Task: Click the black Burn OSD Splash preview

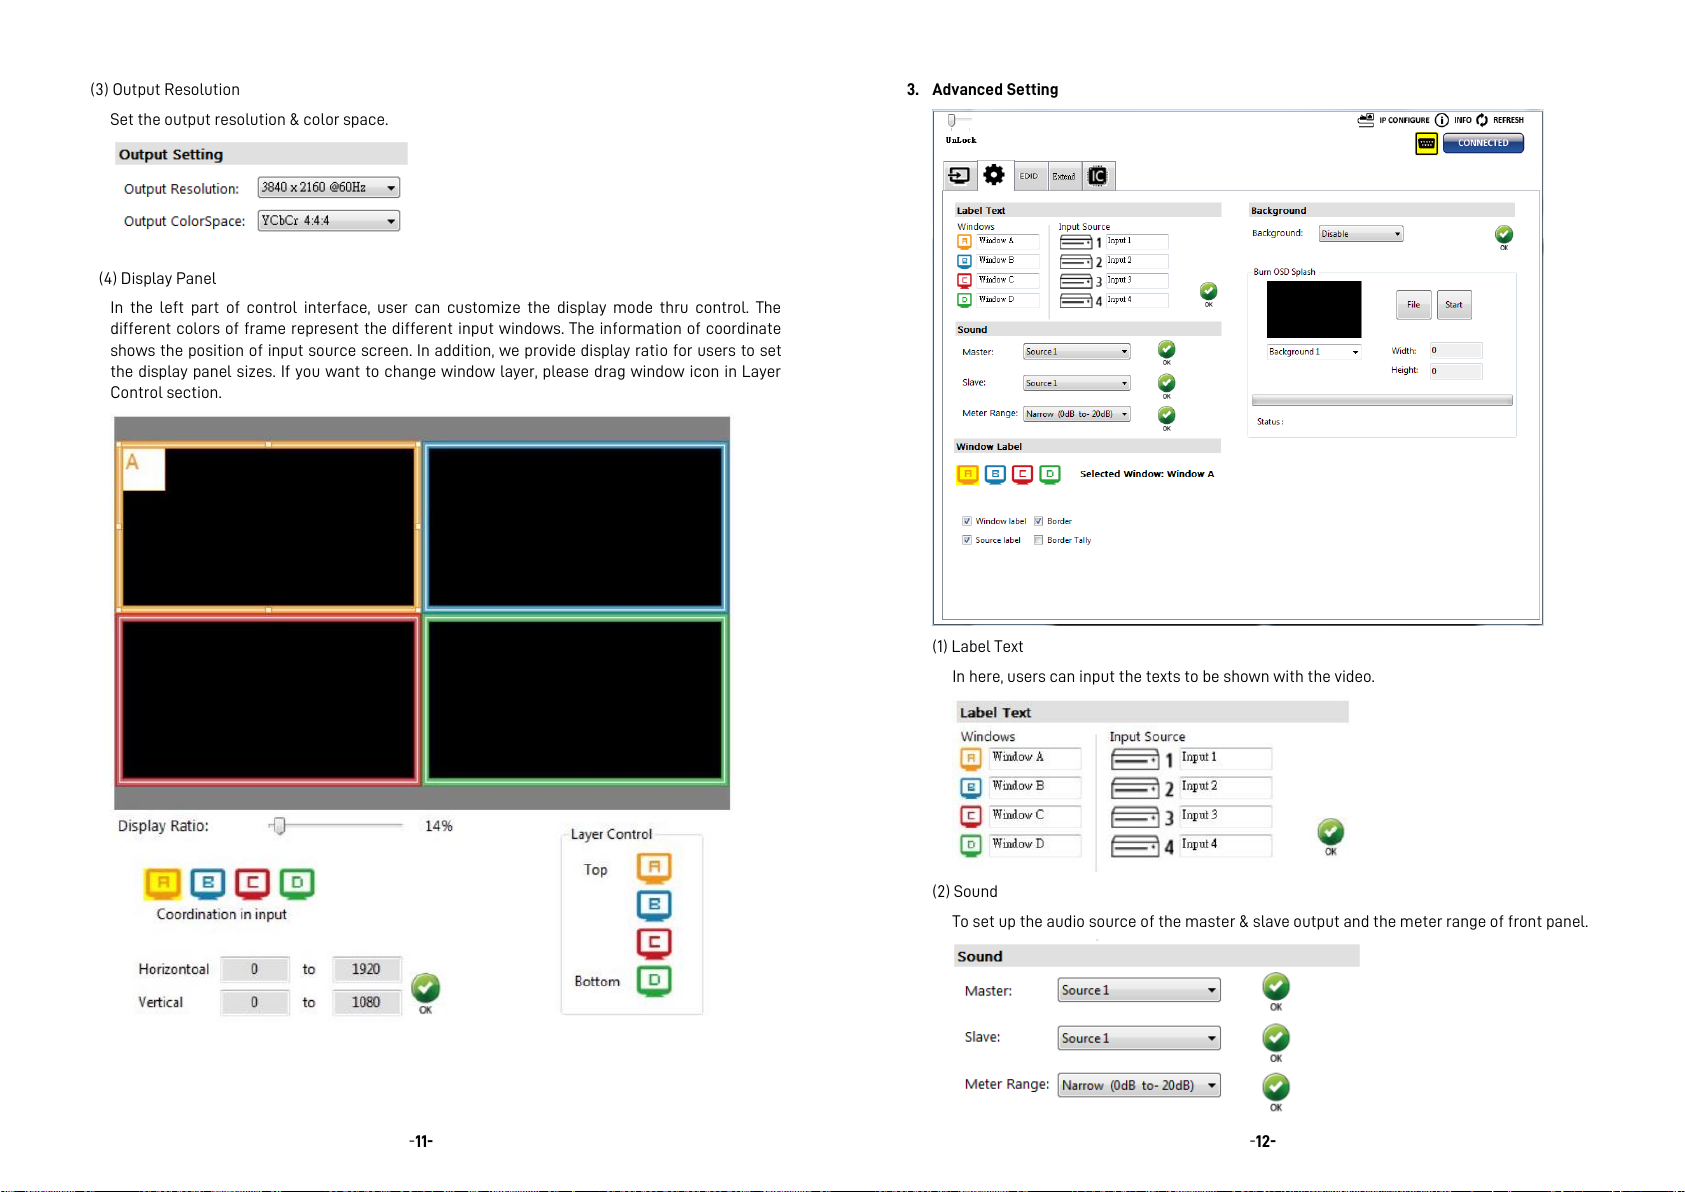Action: coord(1314,310)
